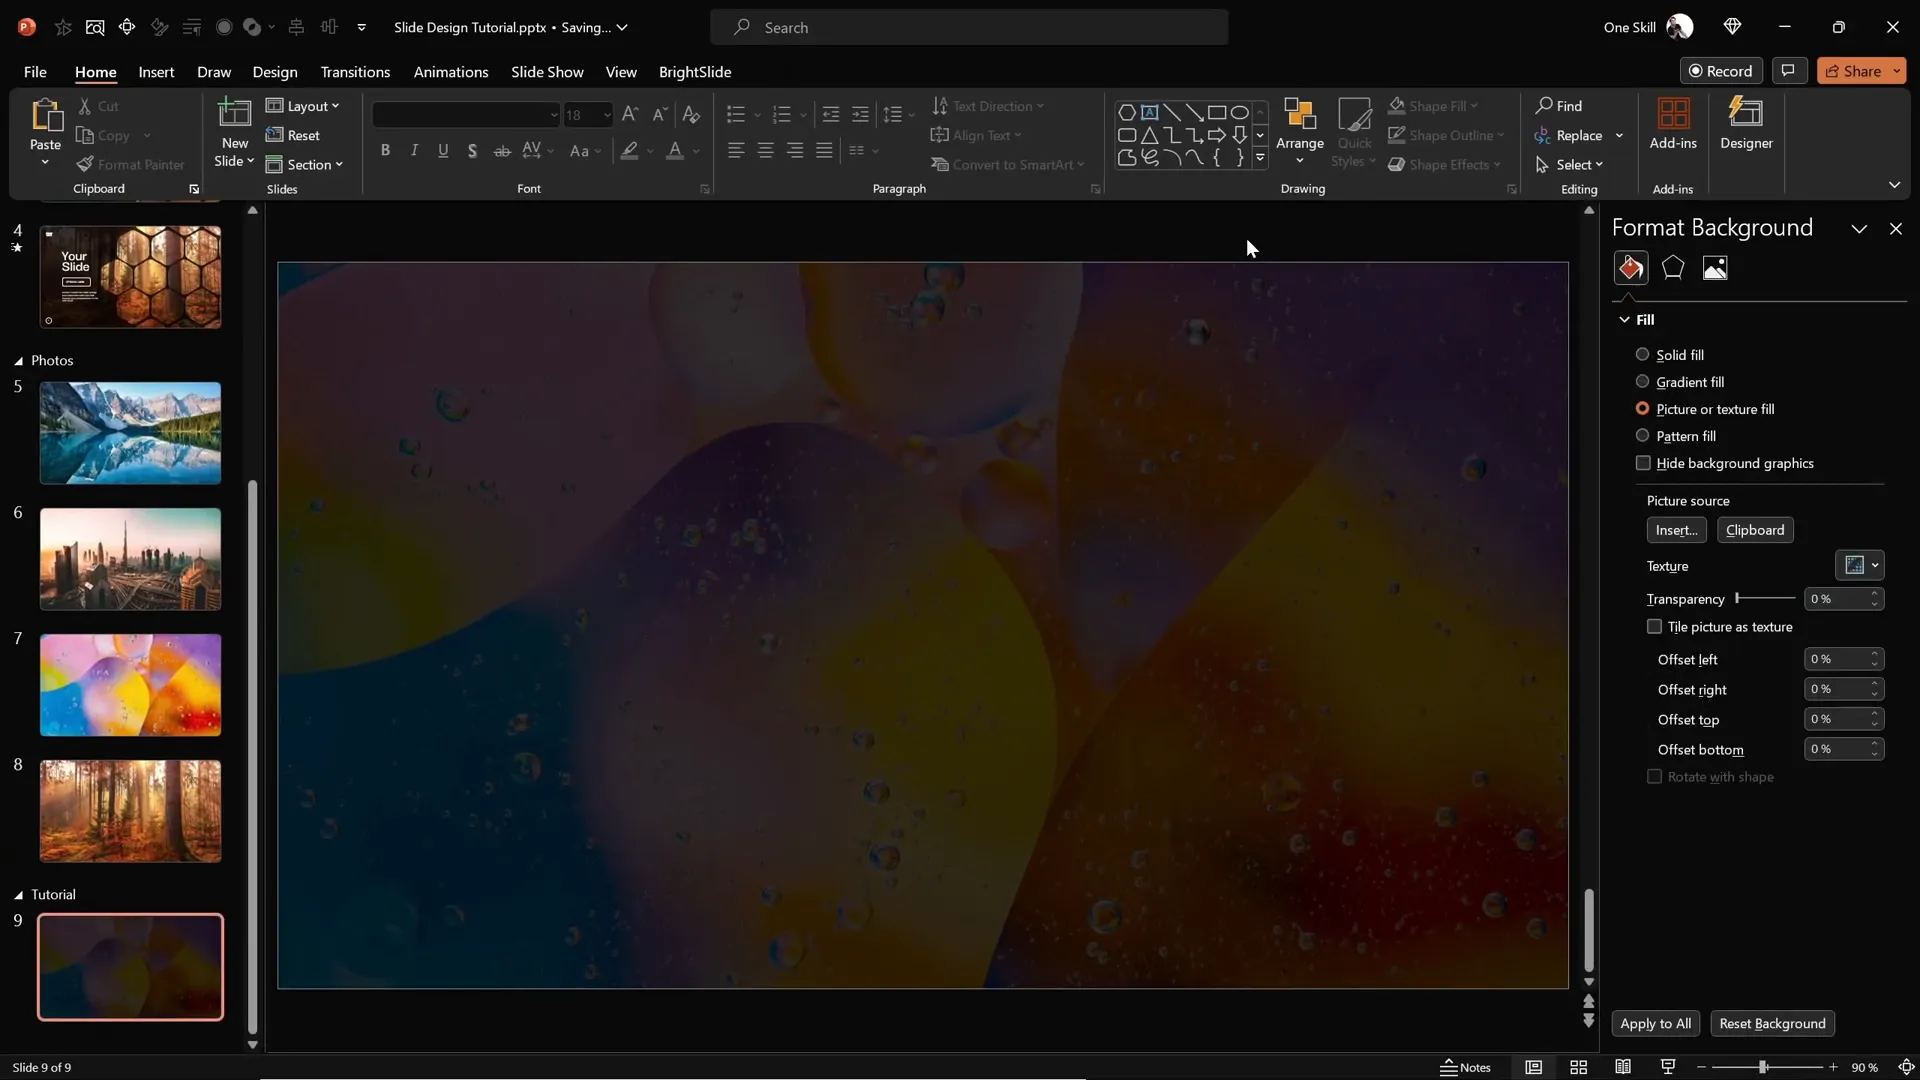Click the Apply to All button
The height and width of the screenshot is (1080, 1920).
(1654, 1023)
